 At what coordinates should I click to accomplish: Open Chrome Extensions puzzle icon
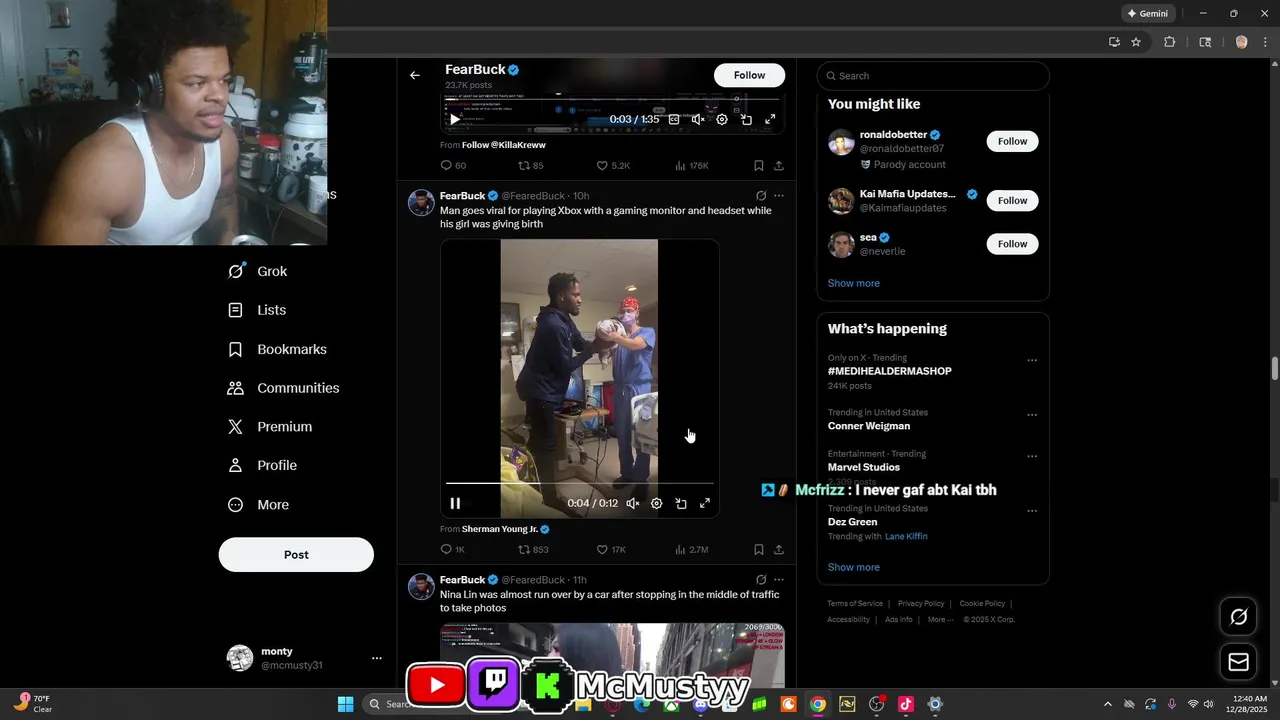1169,42
